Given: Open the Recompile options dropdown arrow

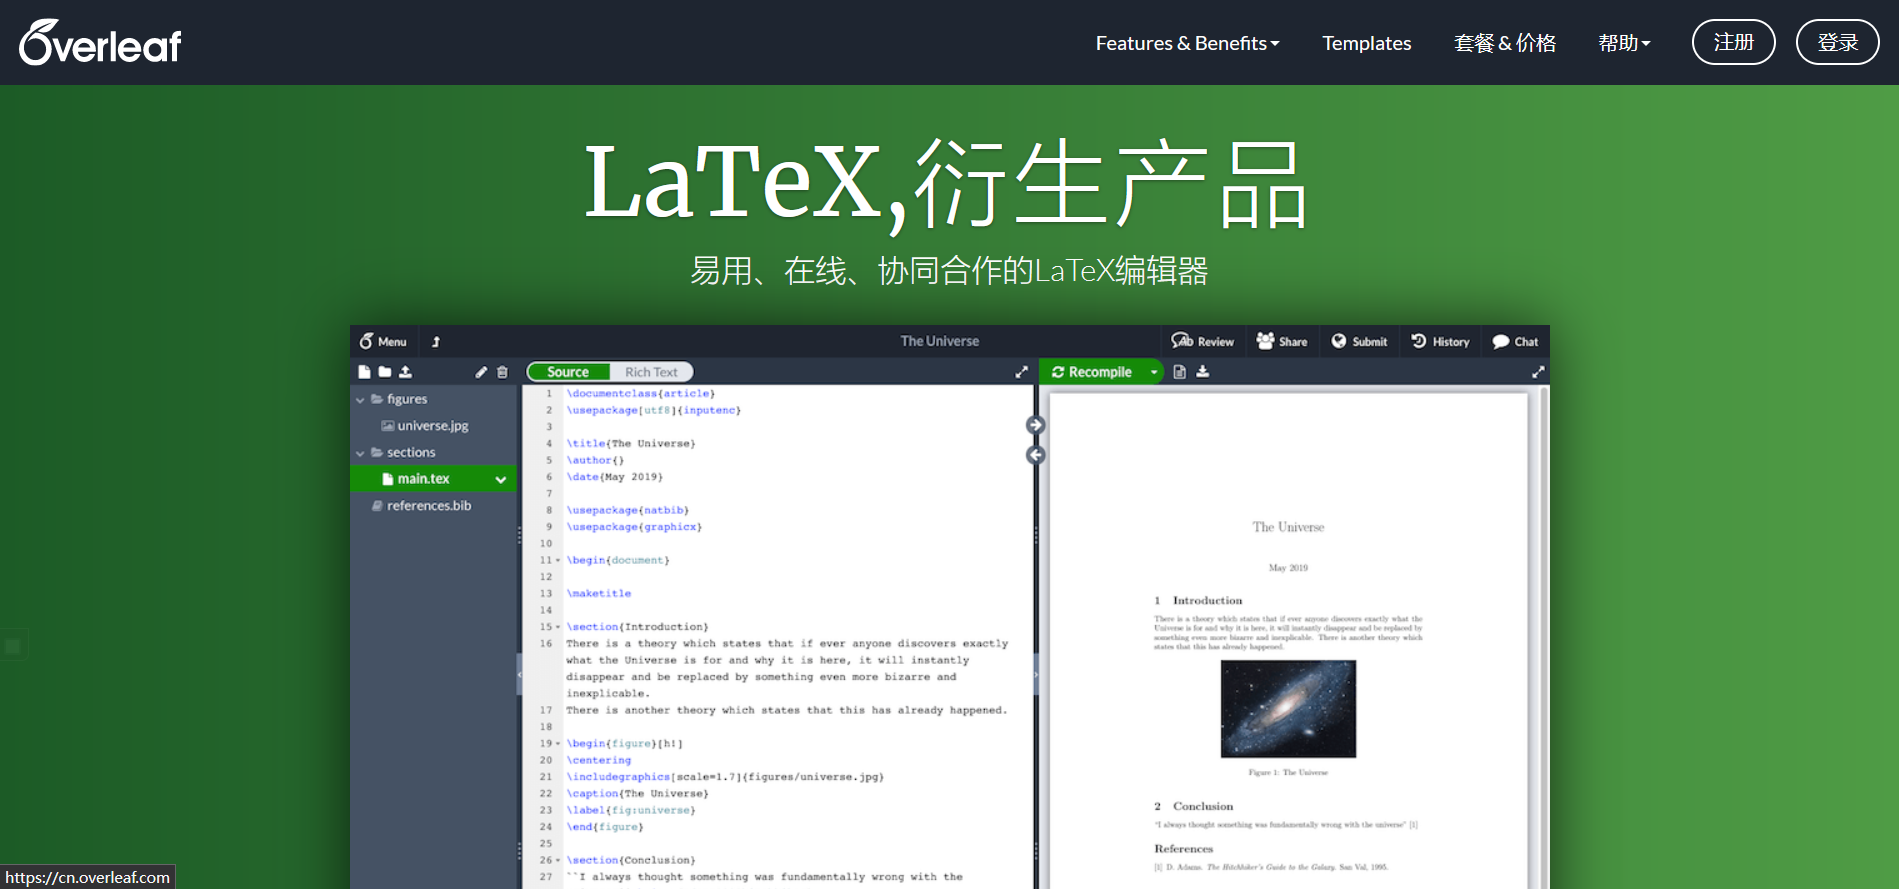Looking at the screenshot, I should tap(1154, 372).
